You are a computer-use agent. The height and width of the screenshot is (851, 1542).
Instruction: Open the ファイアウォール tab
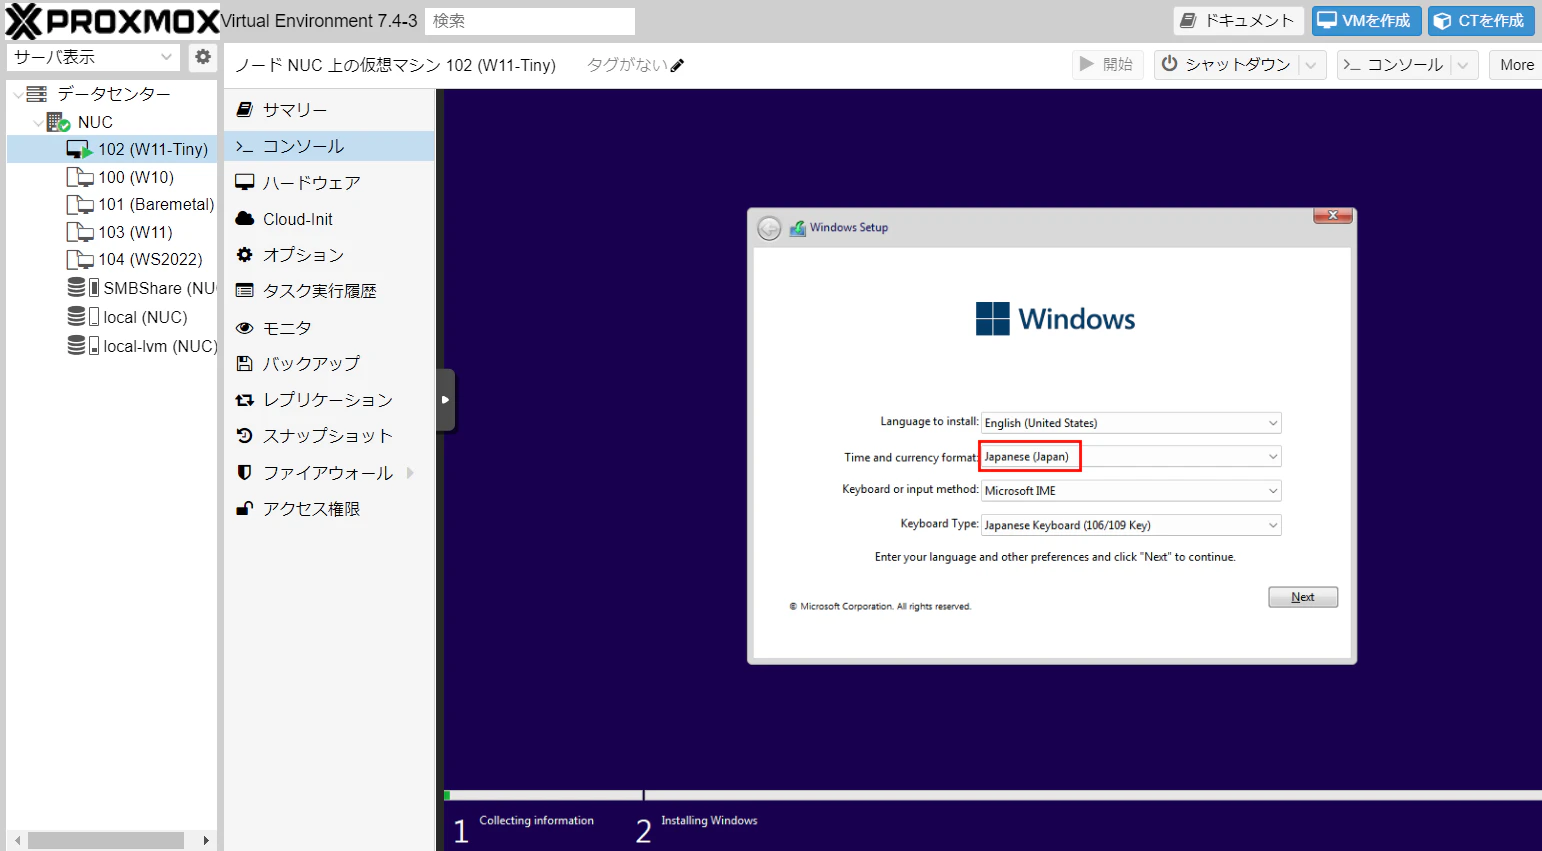point(329,473)
